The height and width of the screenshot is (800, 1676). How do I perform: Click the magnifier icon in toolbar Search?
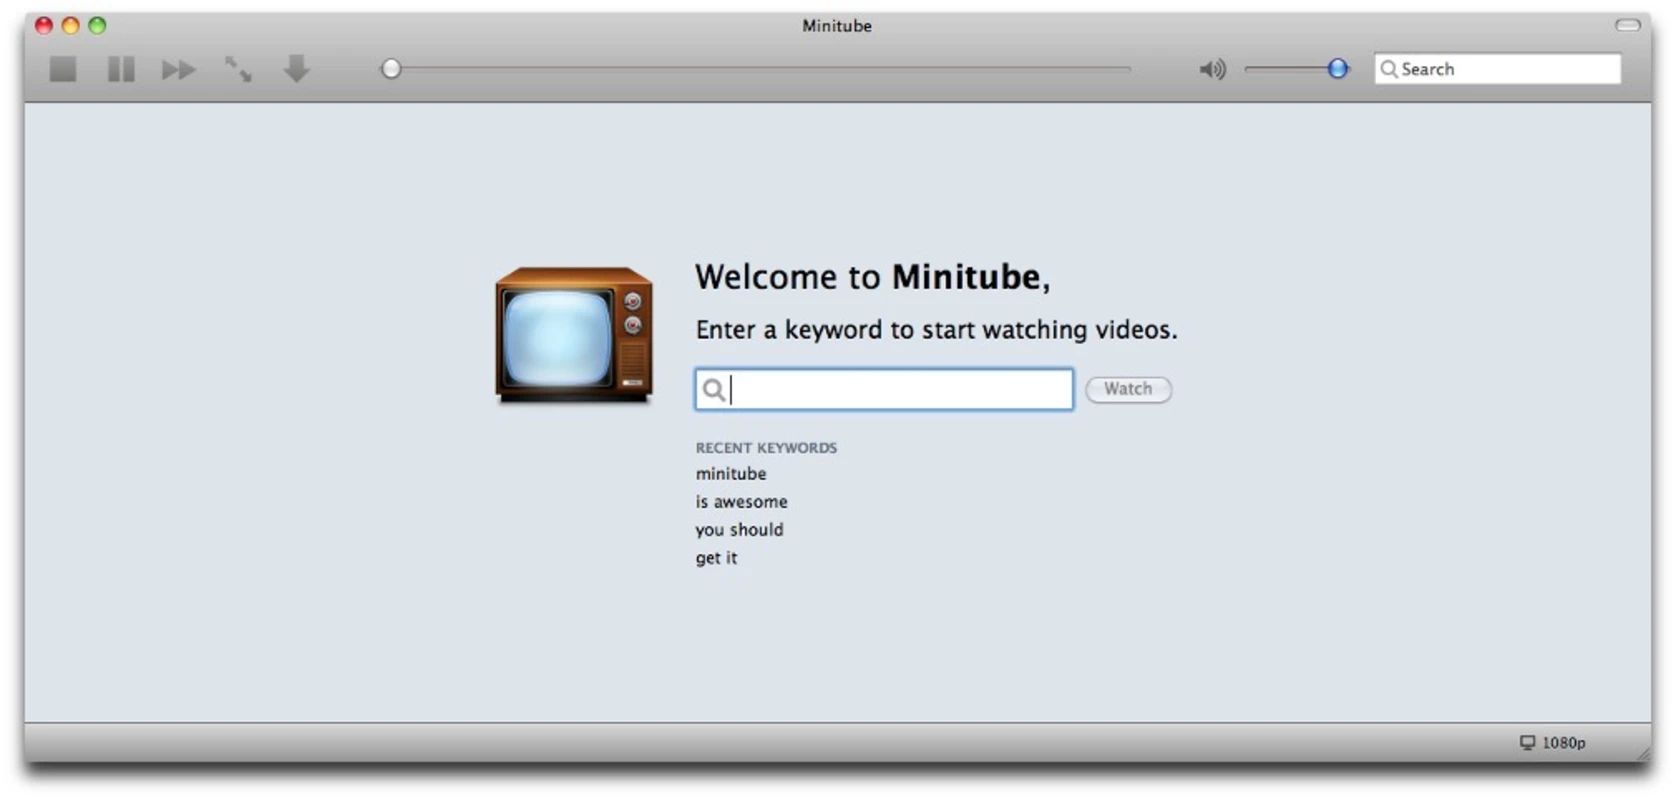click(1389, 69)
